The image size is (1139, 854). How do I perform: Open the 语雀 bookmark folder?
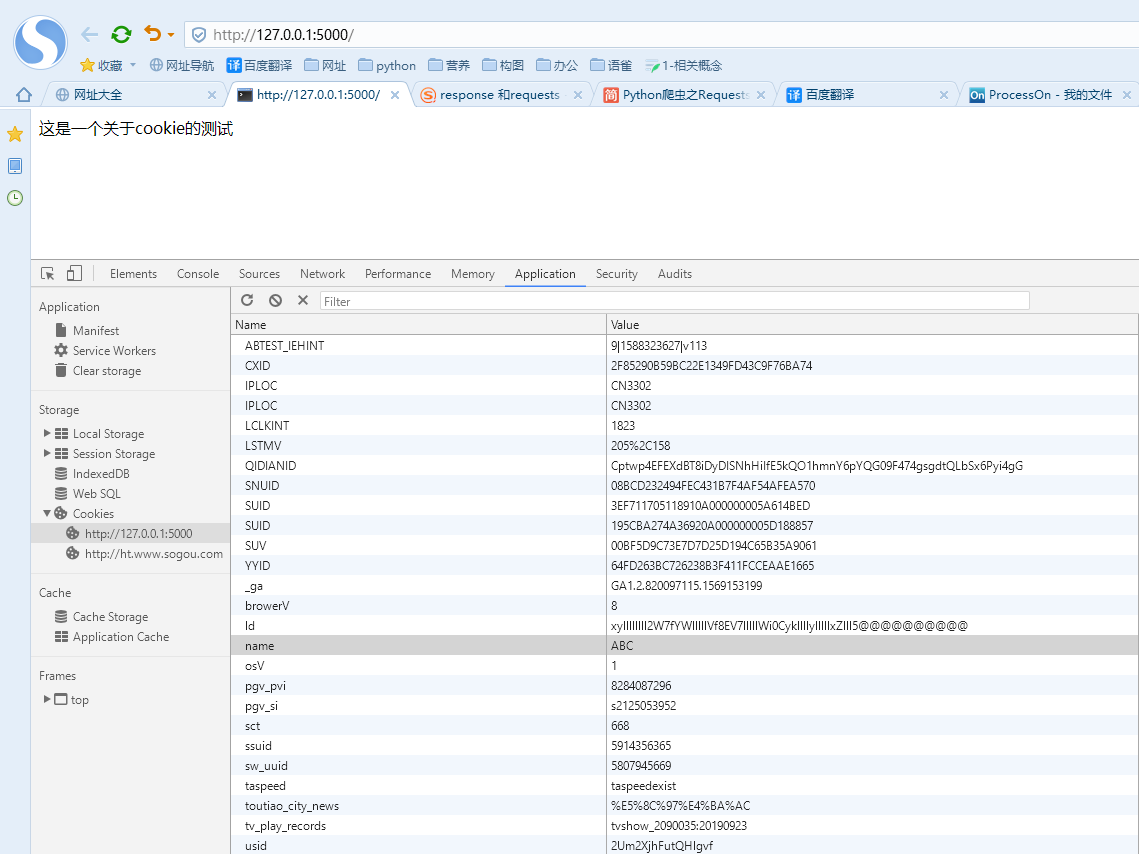tap(611, 65)
